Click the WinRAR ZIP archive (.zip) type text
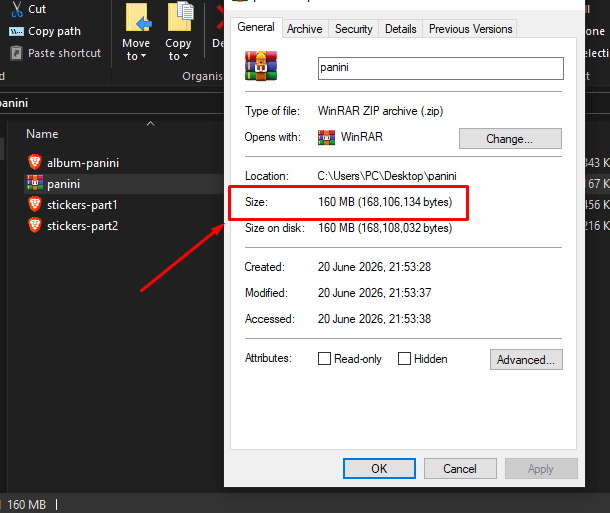Image resolution: width=610 pixels, height=513 pixels. tap(380, 111)
